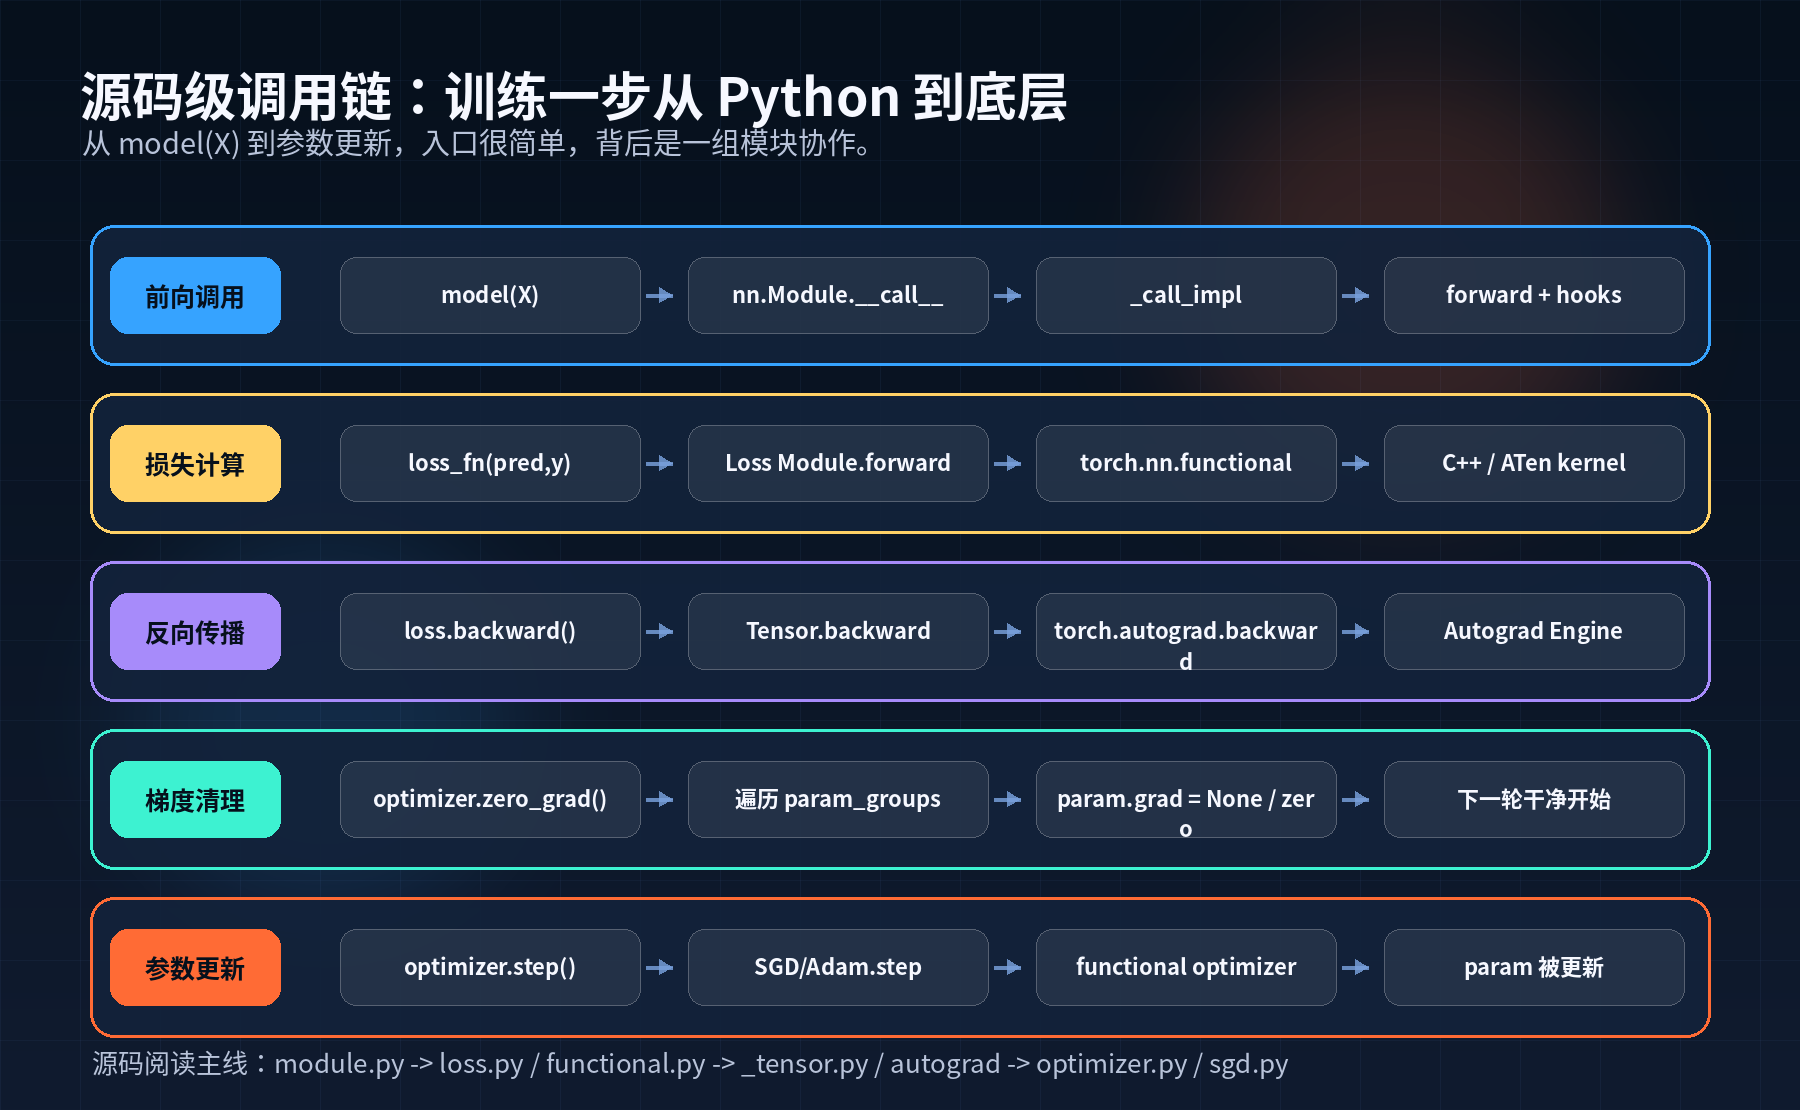Select the SGD/Adam.step box
The height and width of the screenshot is (1110, 1800).
838,967
